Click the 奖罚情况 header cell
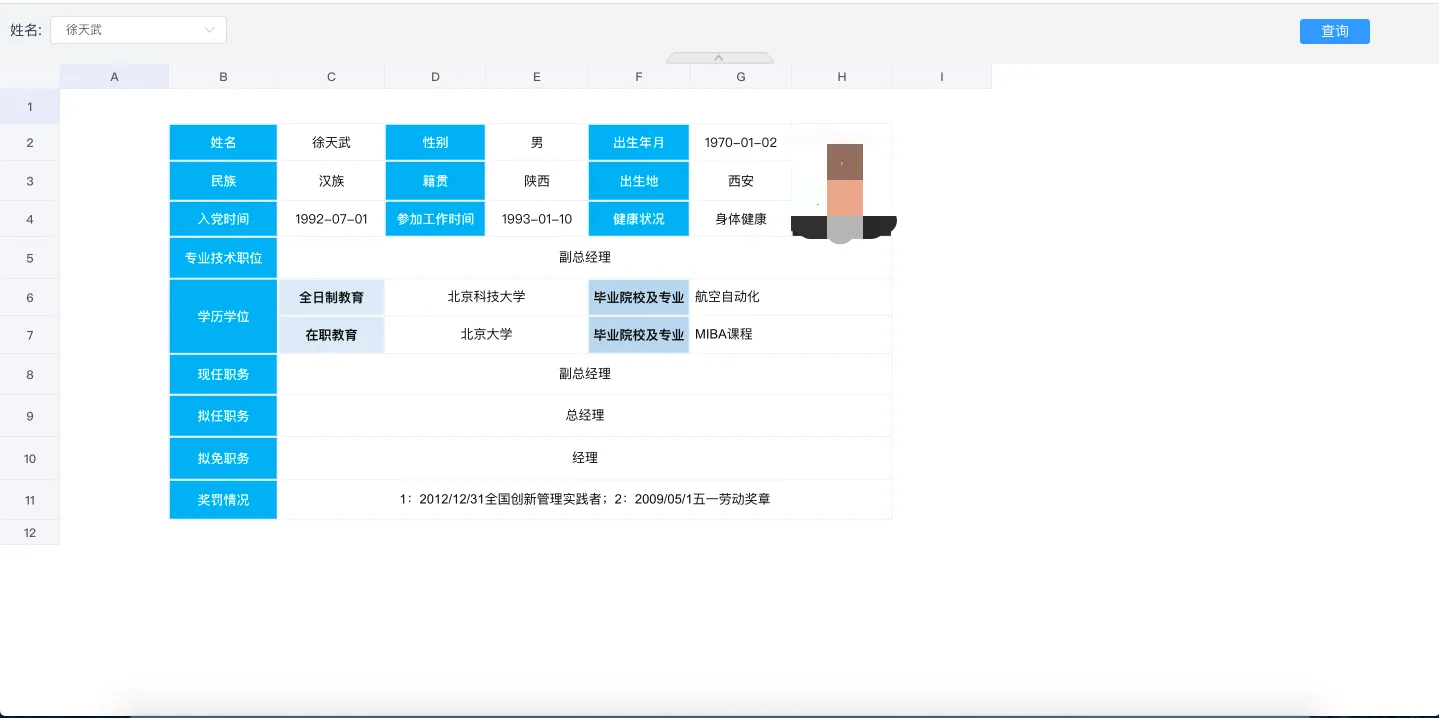 [223, 500]
